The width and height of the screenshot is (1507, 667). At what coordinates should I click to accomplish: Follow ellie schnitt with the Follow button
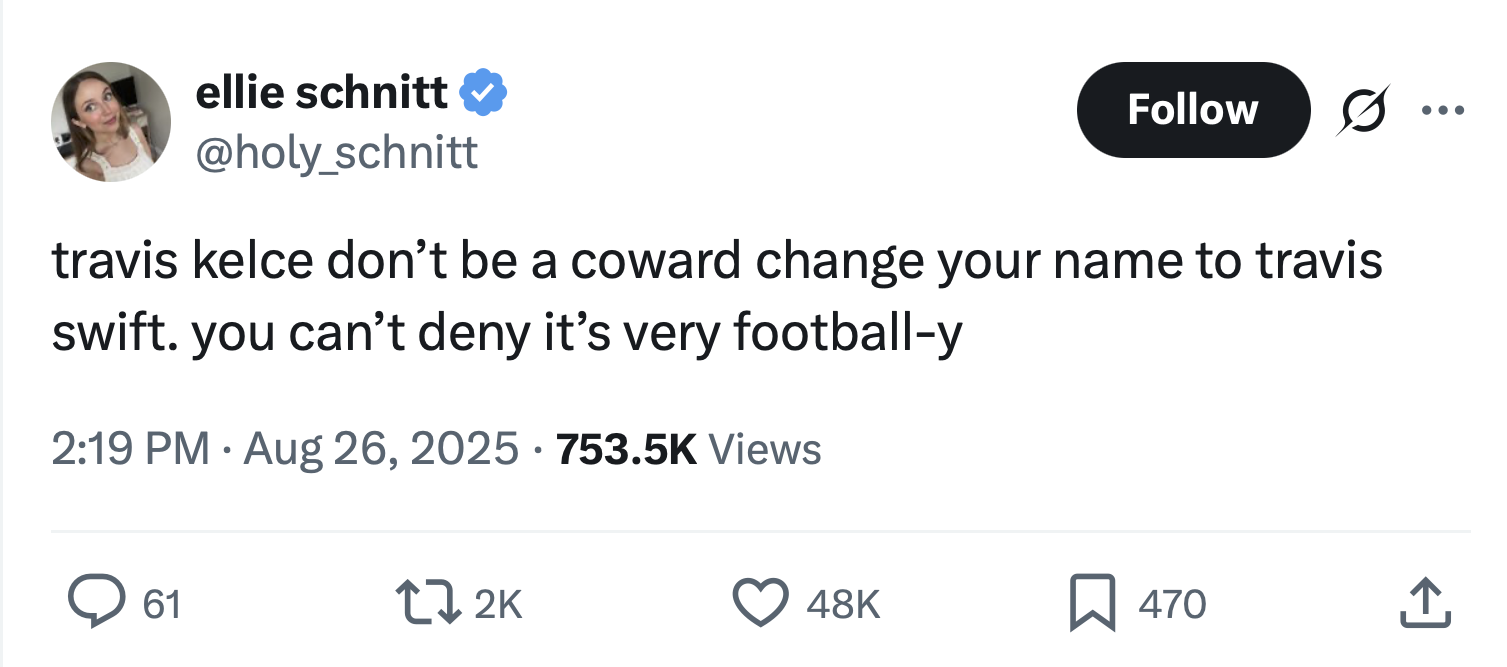(x=1192, y=110)
